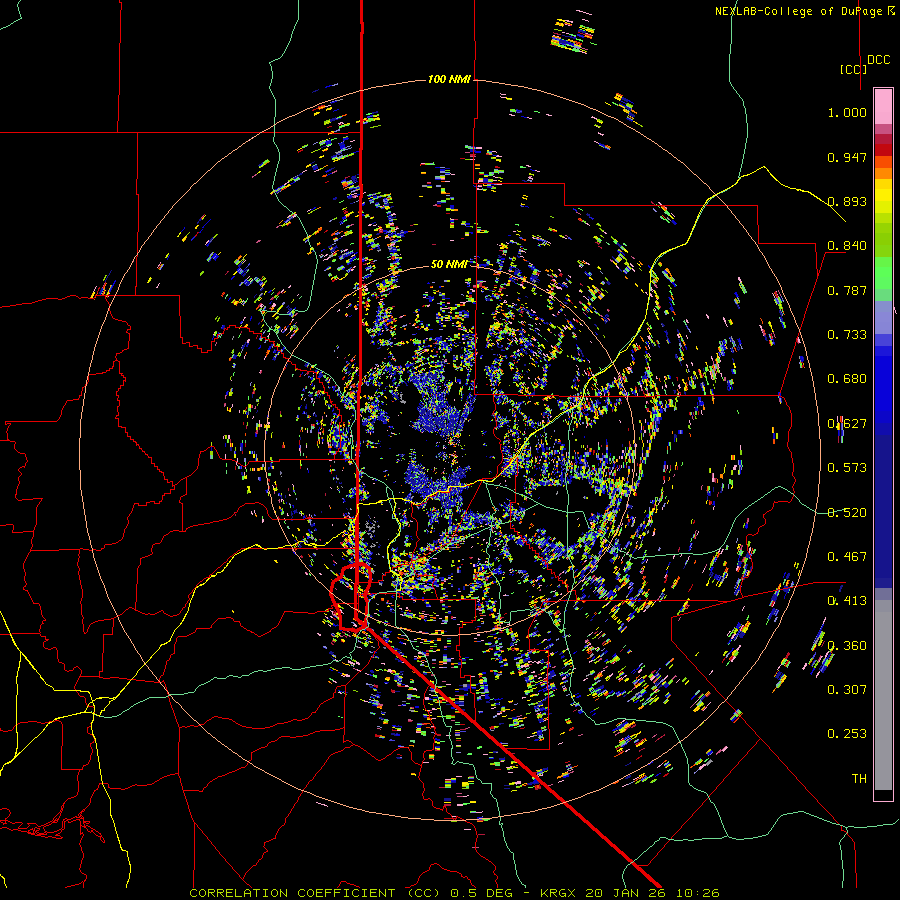Image resolution: width=900 pixels, height=900 pixels.
Task: Click the red polygon outline near radar center
Action: point(351,597)
